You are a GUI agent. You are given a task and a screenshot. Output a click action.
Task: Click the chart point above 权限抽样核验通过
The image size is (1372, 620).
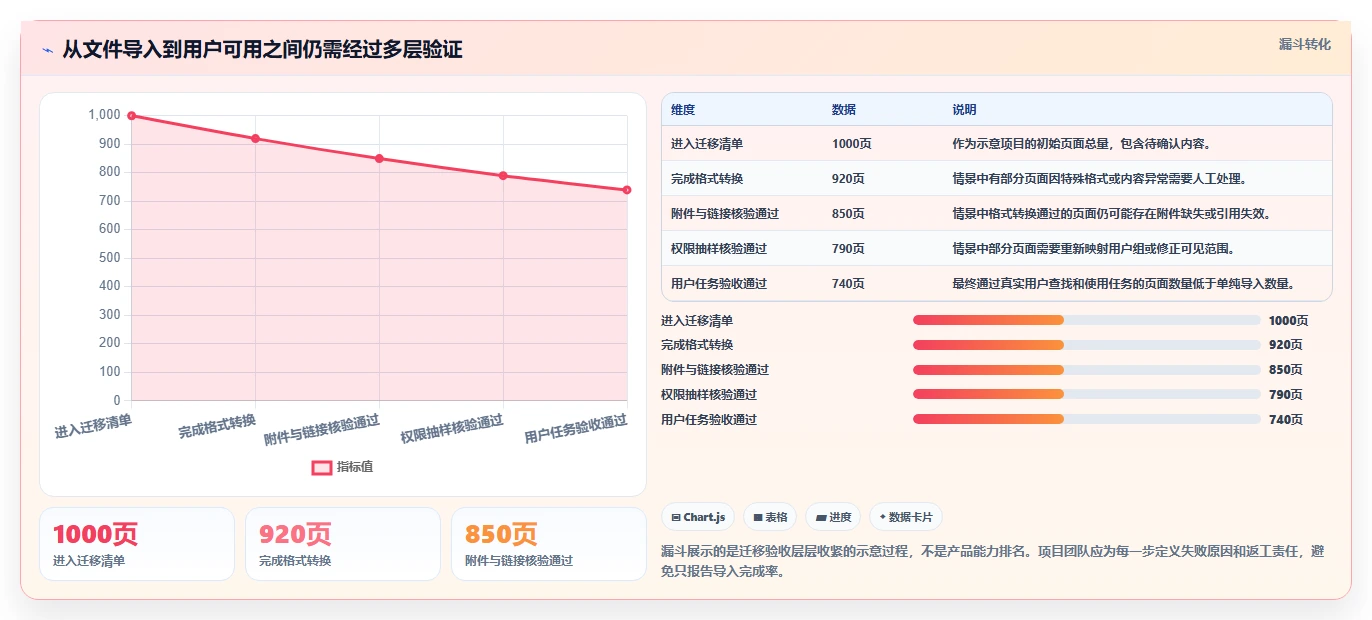click(x=503, y=176)
